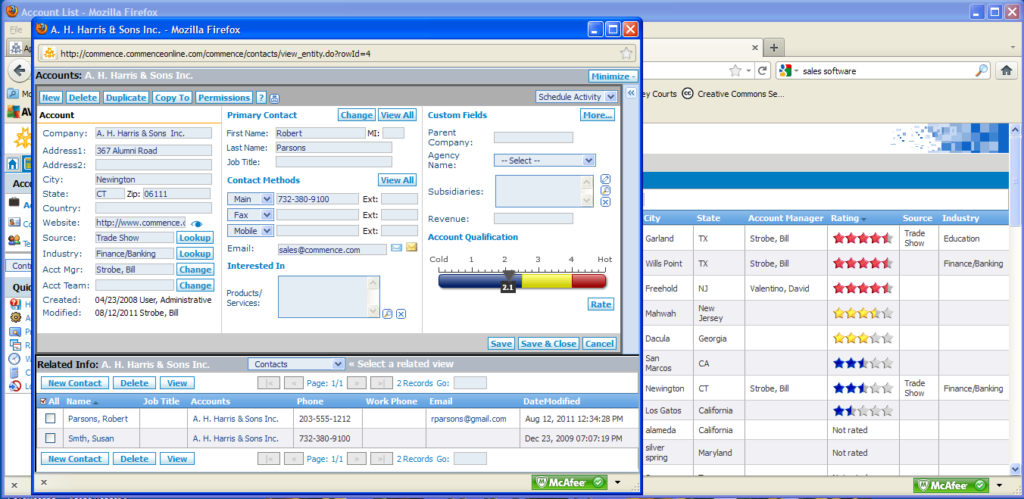
Task: Click the Phone column header in contacts table
Action: 310,402
